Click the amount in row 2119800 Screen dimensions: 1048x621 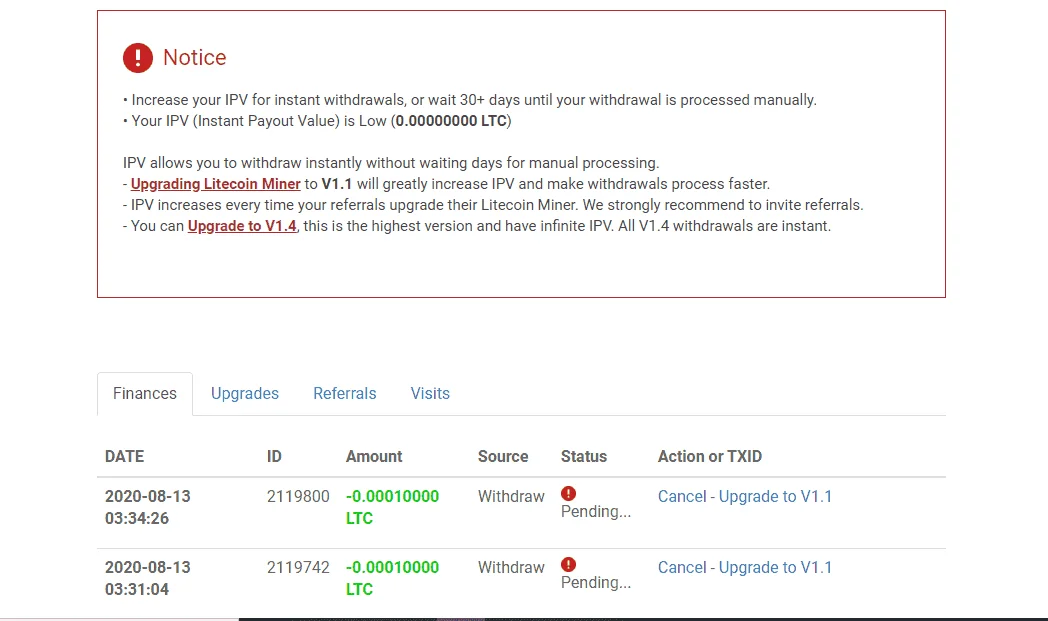point(392,507)
